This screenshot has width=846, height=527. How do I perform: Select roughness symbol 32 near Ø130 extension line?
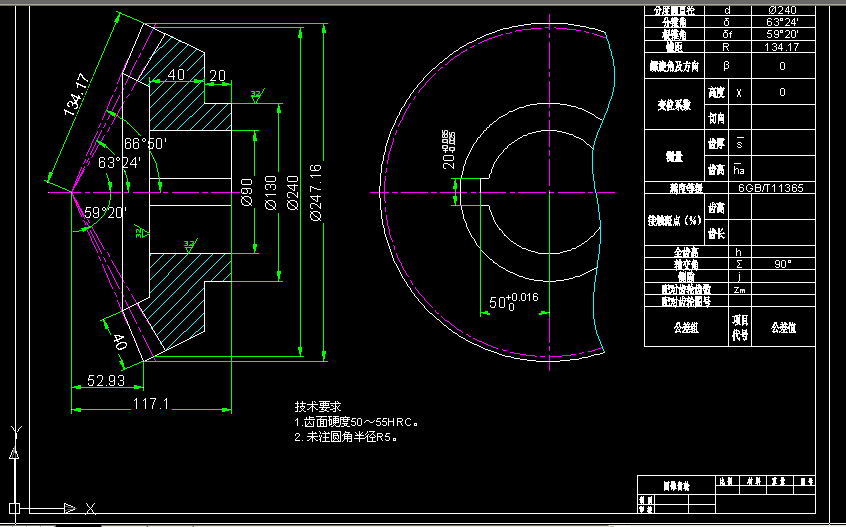(x=256, y=97)
